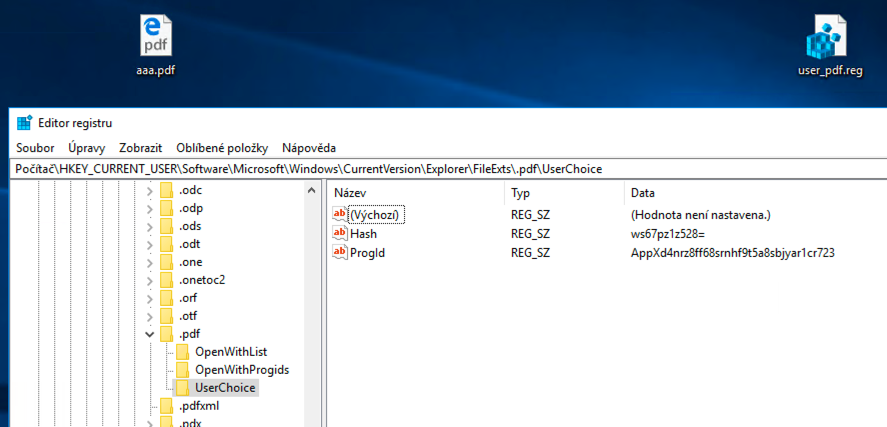
Task: Click REG_SZ type in ProgId row
Action: pyautogui.click(x=530, y=253)
